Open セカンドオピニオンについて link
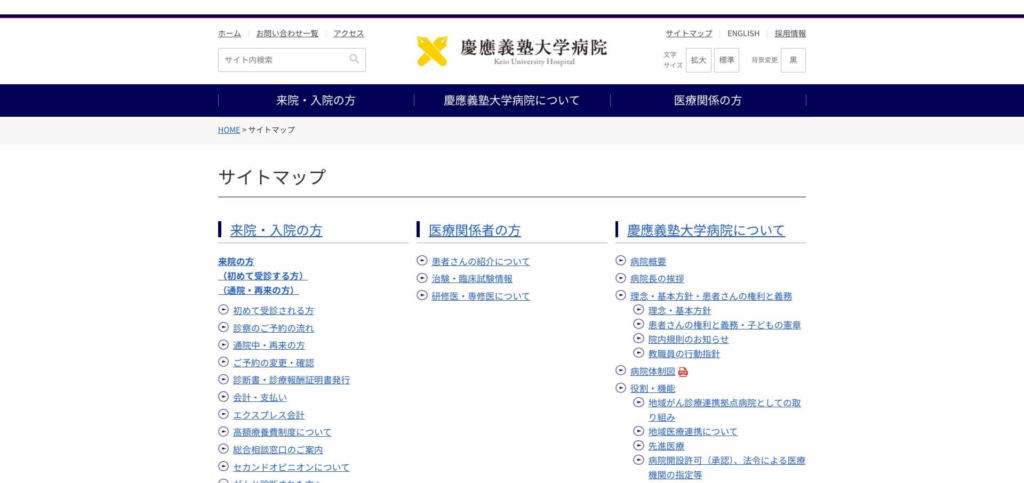1024x483 pixels. pos(291,467)
